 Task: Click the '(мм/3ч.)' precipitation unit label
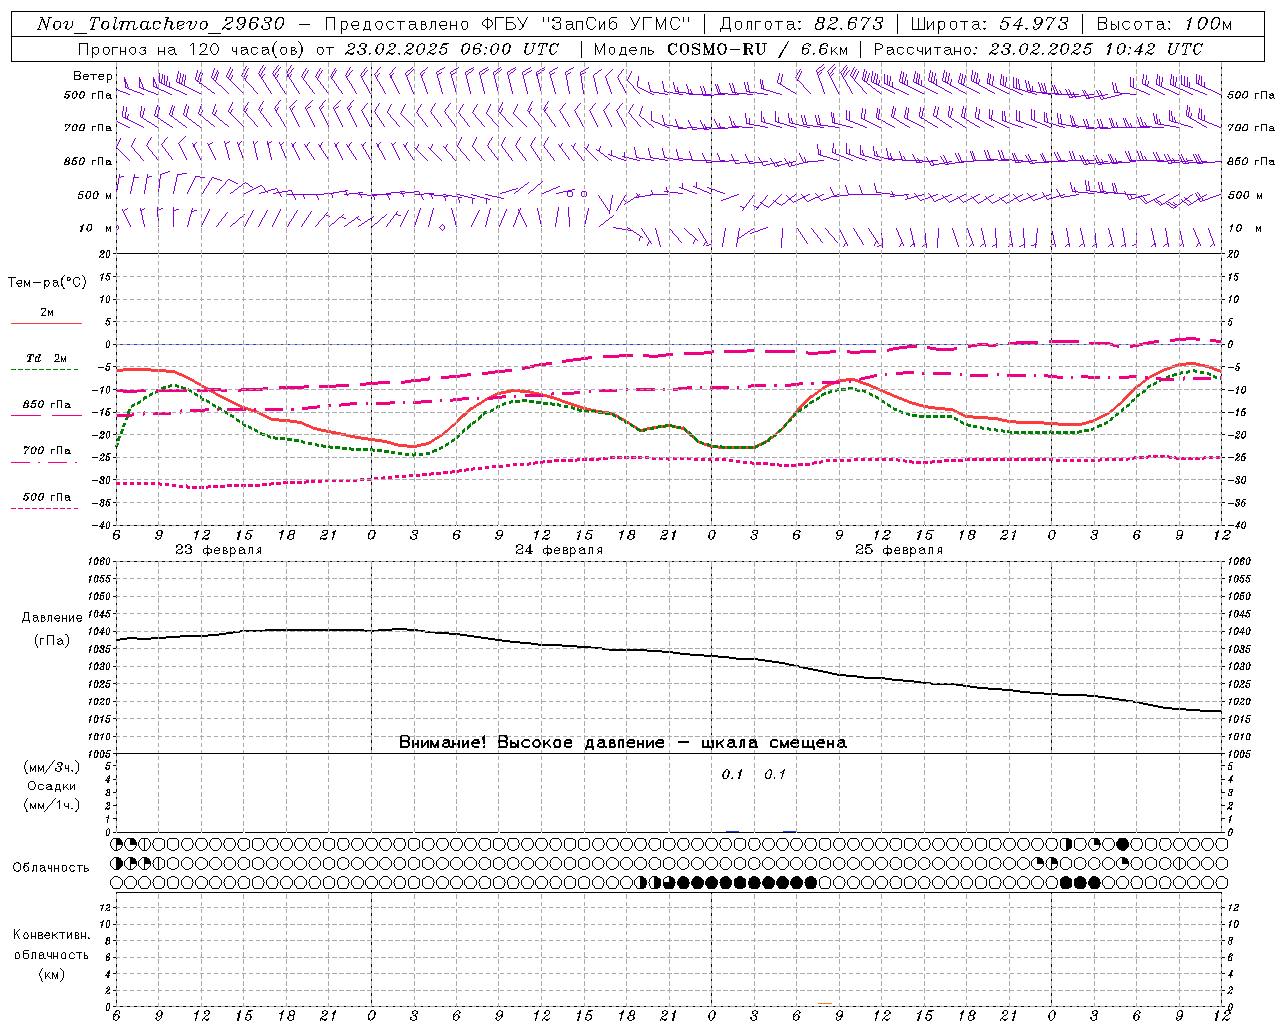[52, 767]
